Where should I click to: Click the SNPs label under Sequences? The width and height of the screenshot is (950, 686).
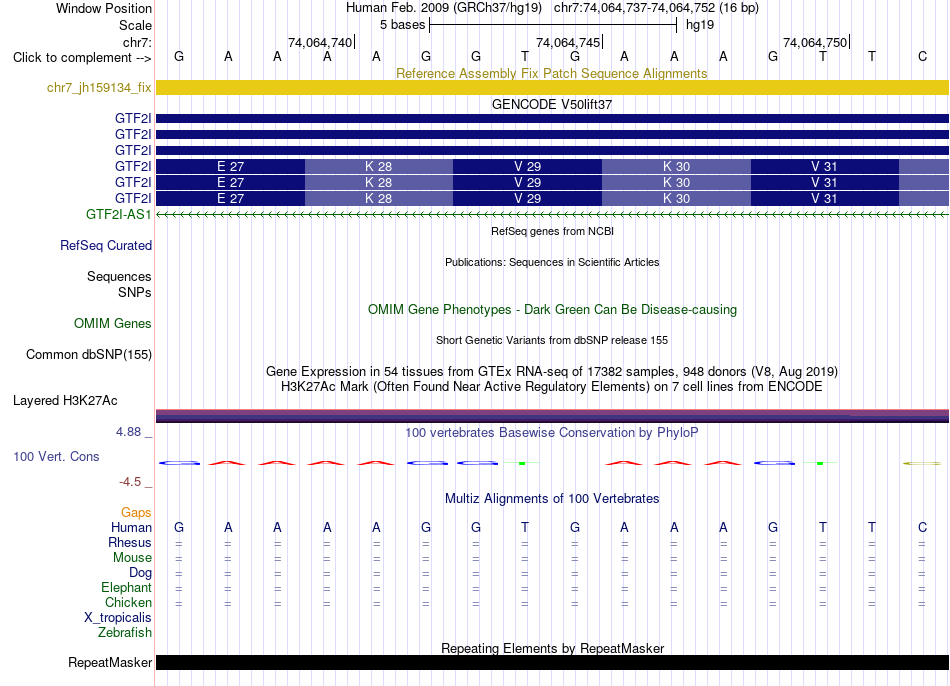(x=135, y=292)
